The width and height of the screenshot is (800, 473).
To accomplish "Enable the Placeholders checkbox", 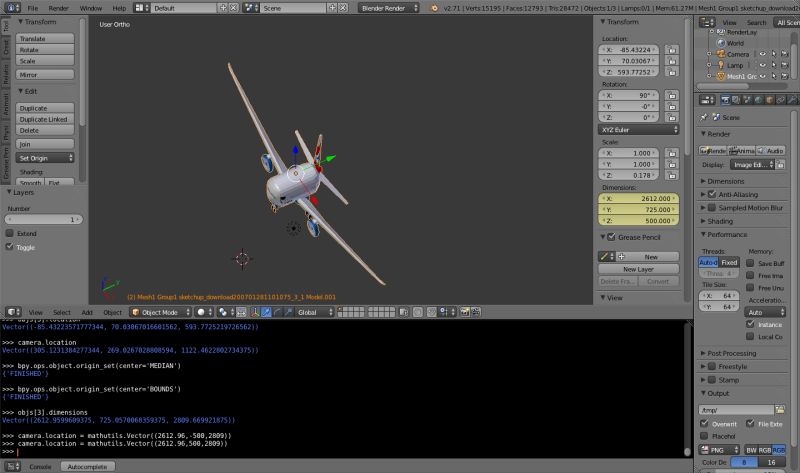I will (x=704, y=436).
